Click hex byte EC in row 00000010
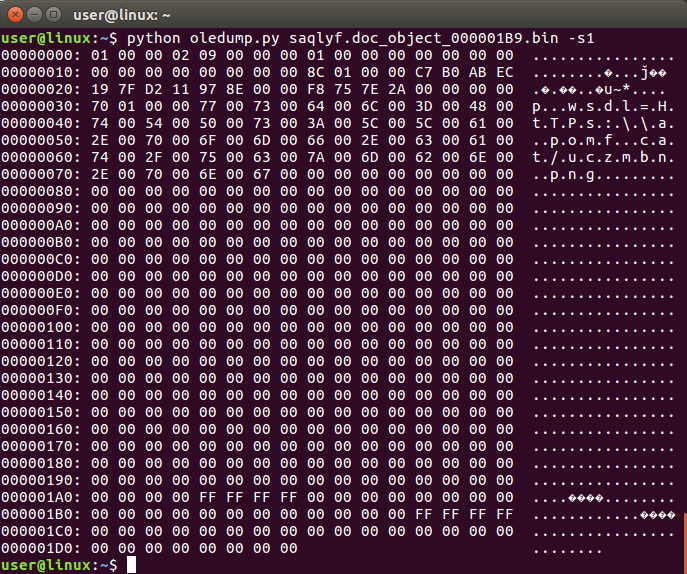Screen dimensions: 687x574 click(x=505, y=73)
